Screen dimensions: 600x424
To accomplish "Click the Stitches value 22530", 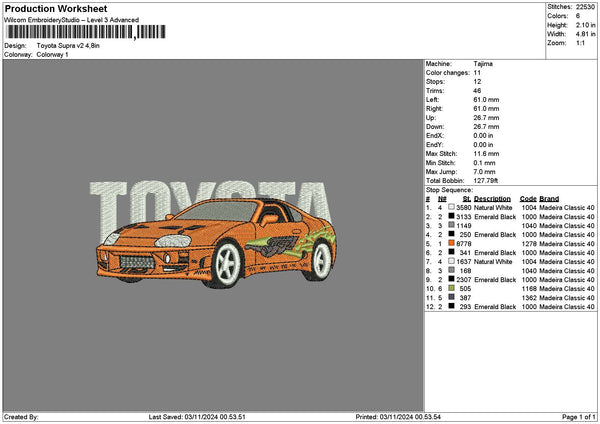I will coord(585,7).
